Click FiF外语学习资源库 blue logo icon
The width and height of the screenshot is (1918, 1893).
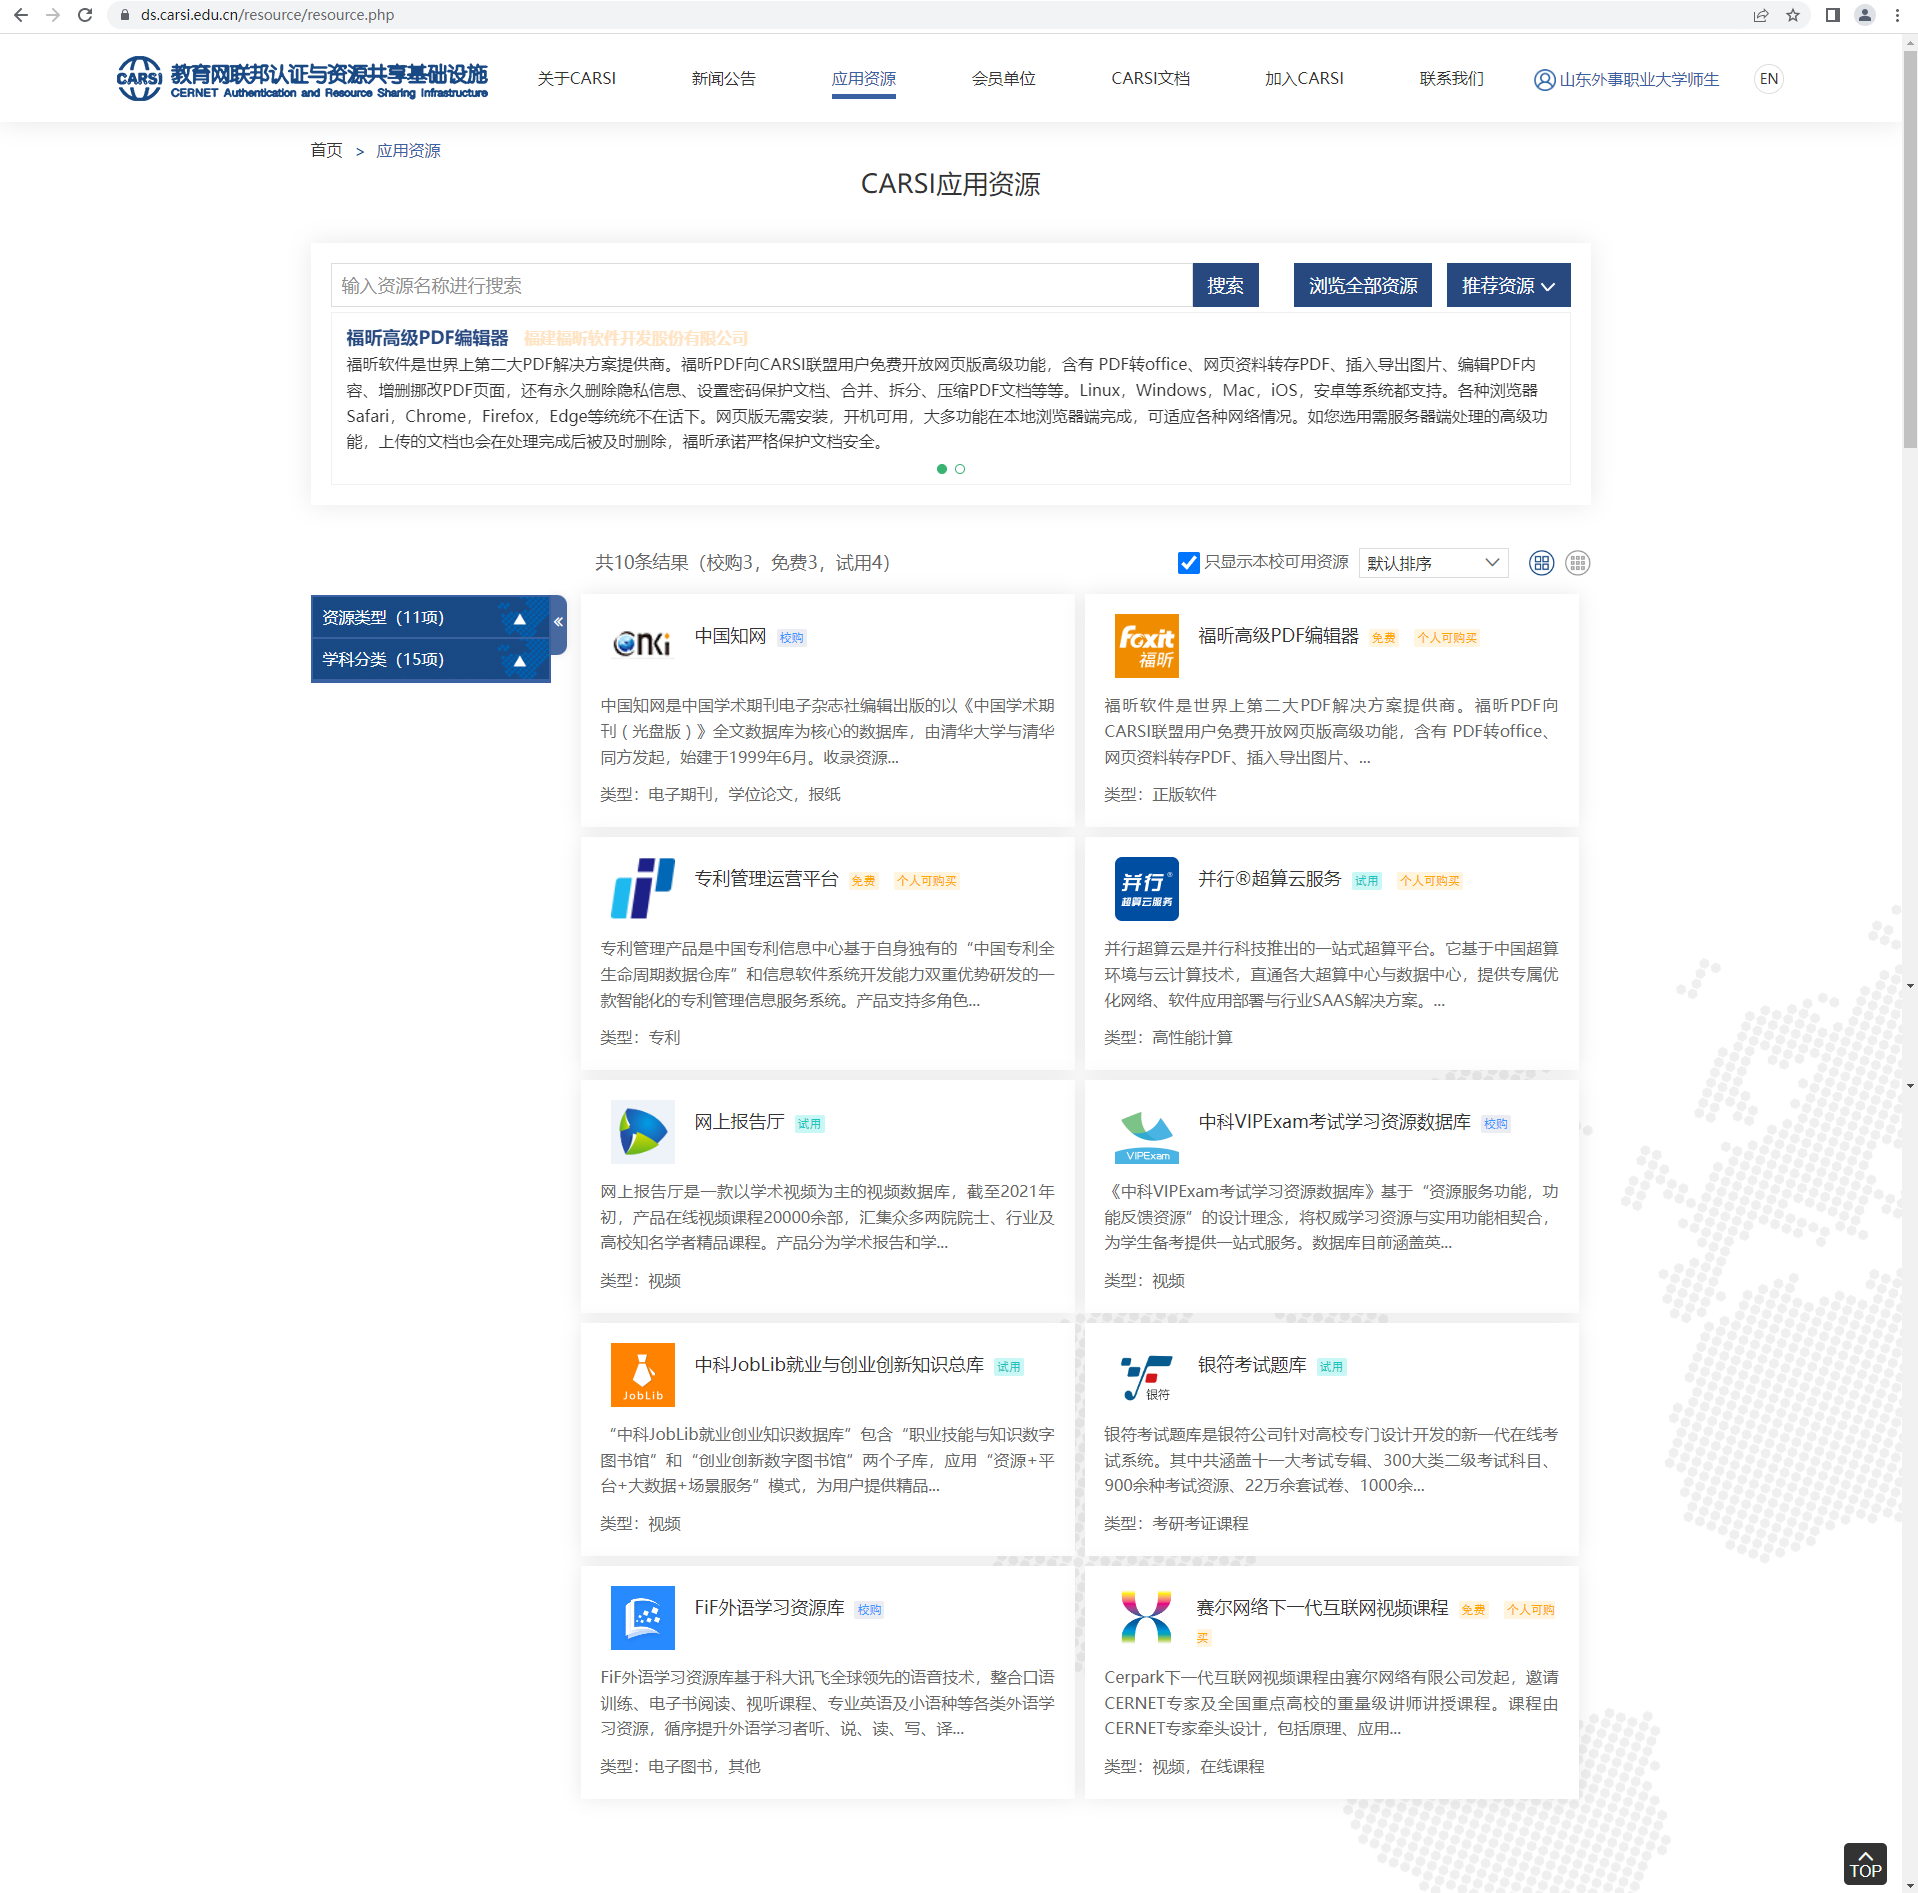pos(642,1617)
